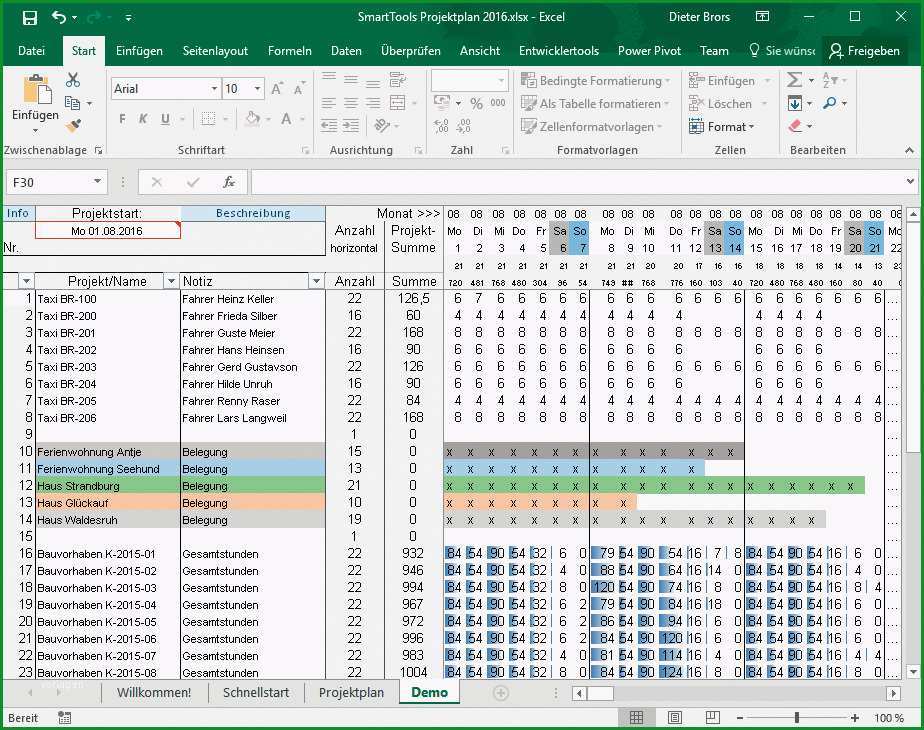Apply the font color A
Viewport: 924px width, 730px height.
point(286,119)
